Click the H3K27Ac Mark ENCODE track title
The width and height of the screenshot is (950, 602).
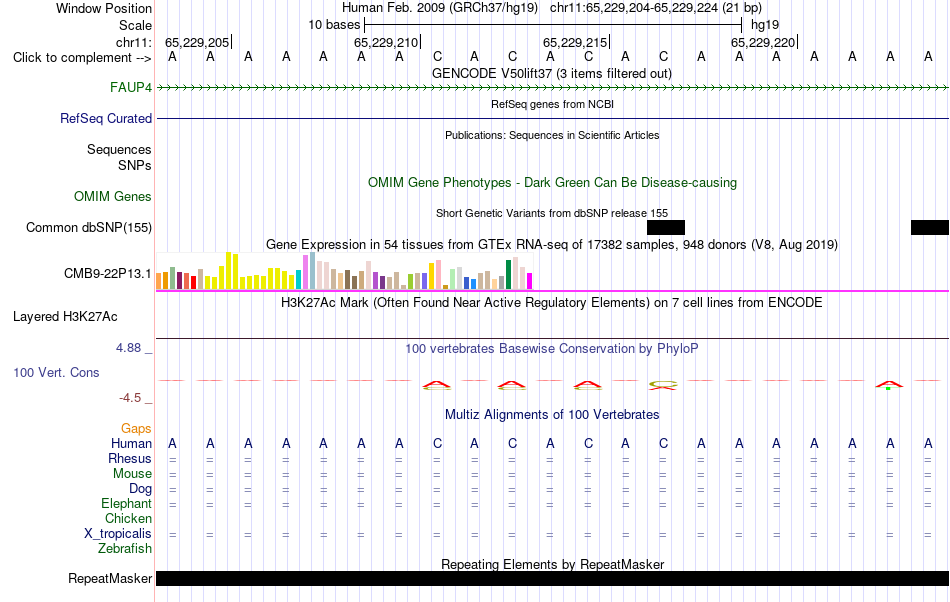coord(551,302)
